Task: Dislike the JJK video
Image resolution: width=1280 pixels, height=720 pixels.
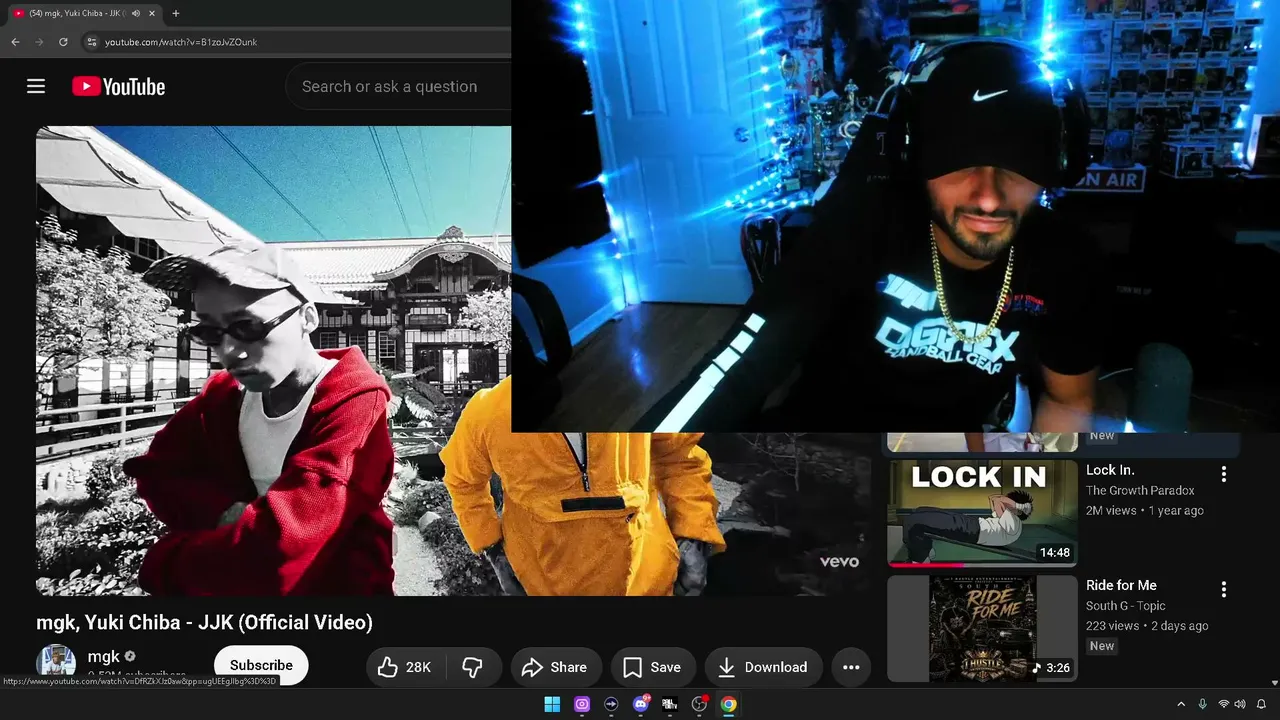Action: [472, 667]
